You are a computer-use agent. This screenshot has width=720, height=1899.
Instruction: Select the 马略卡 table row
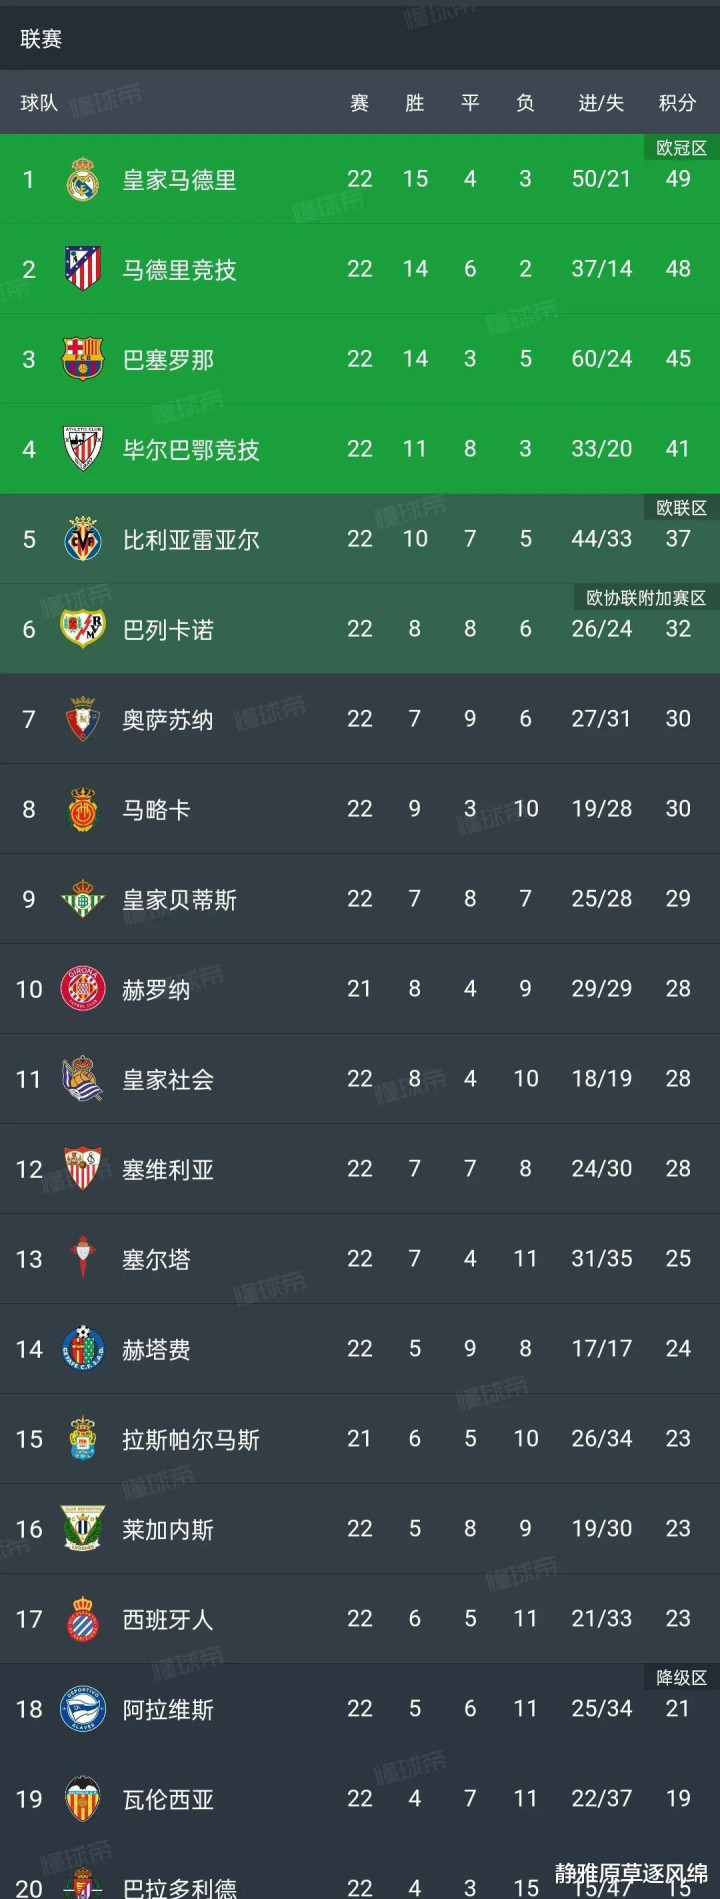coord(360,808)
